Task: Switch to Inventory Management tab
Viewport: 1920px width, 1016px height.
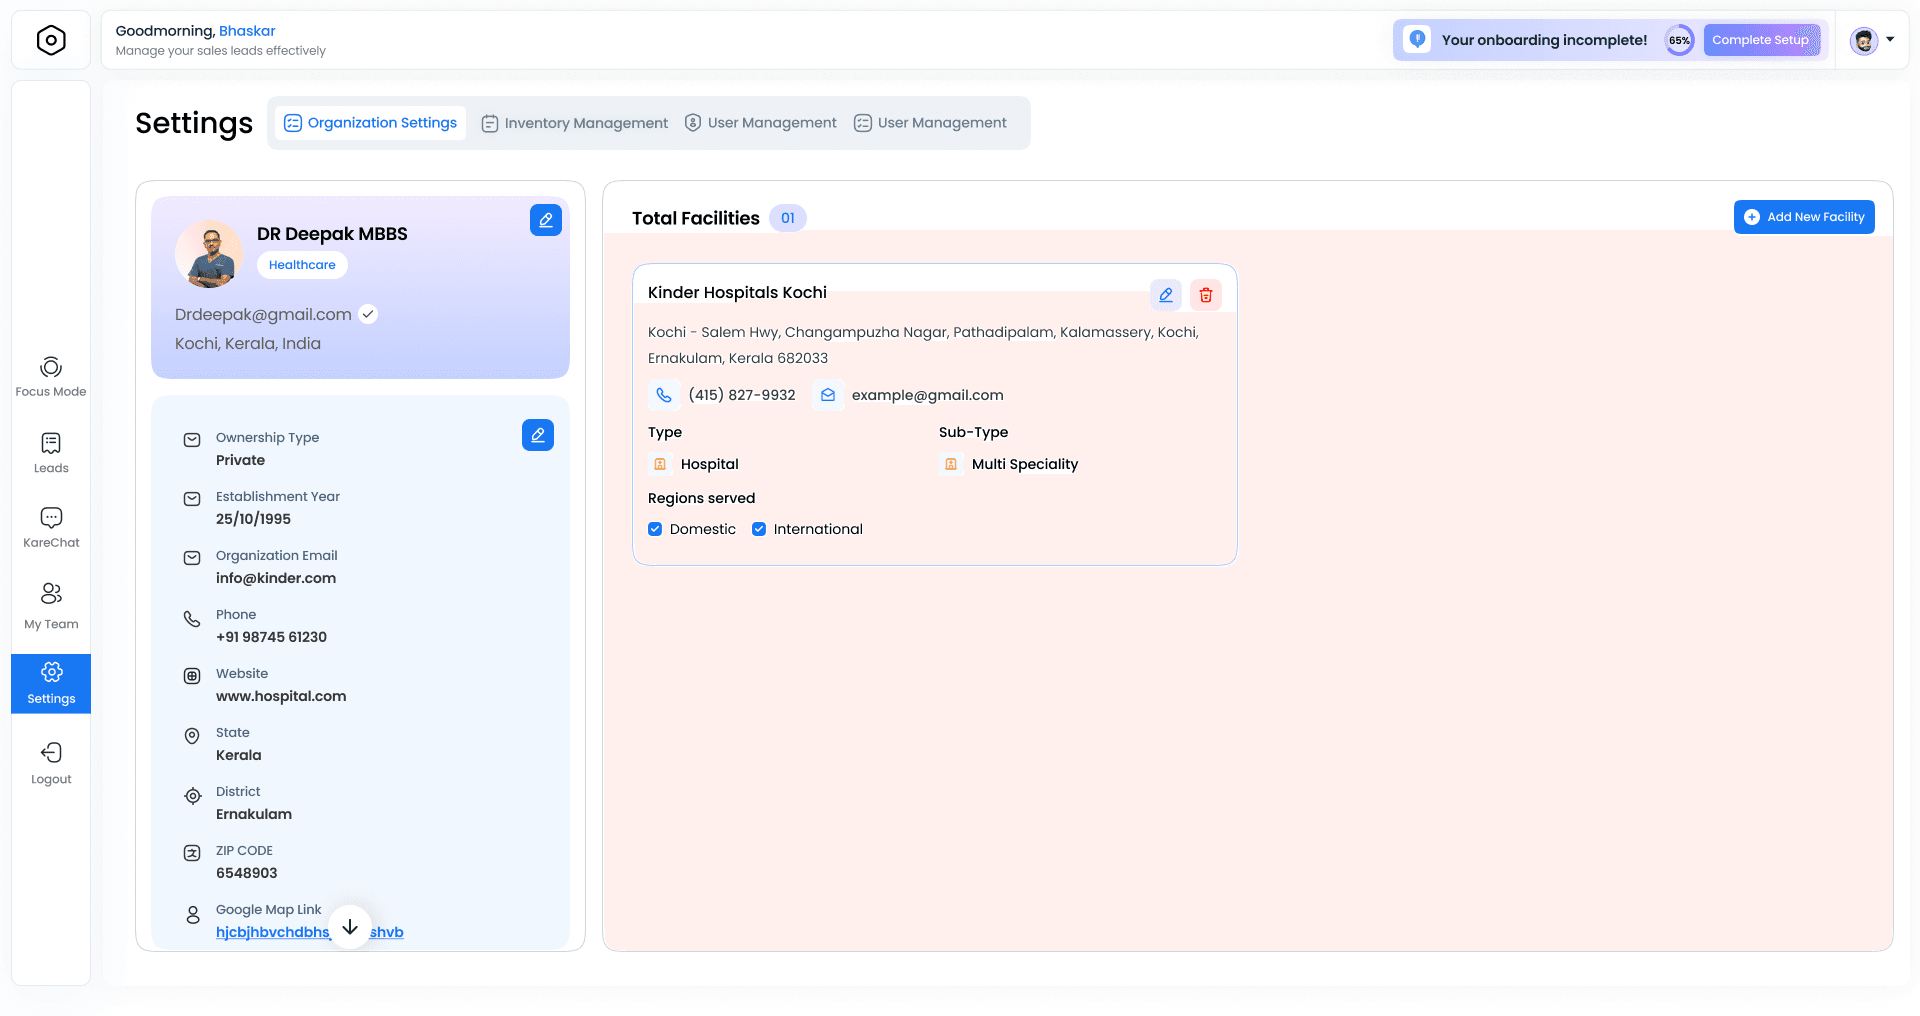Action: coord(575,123)
